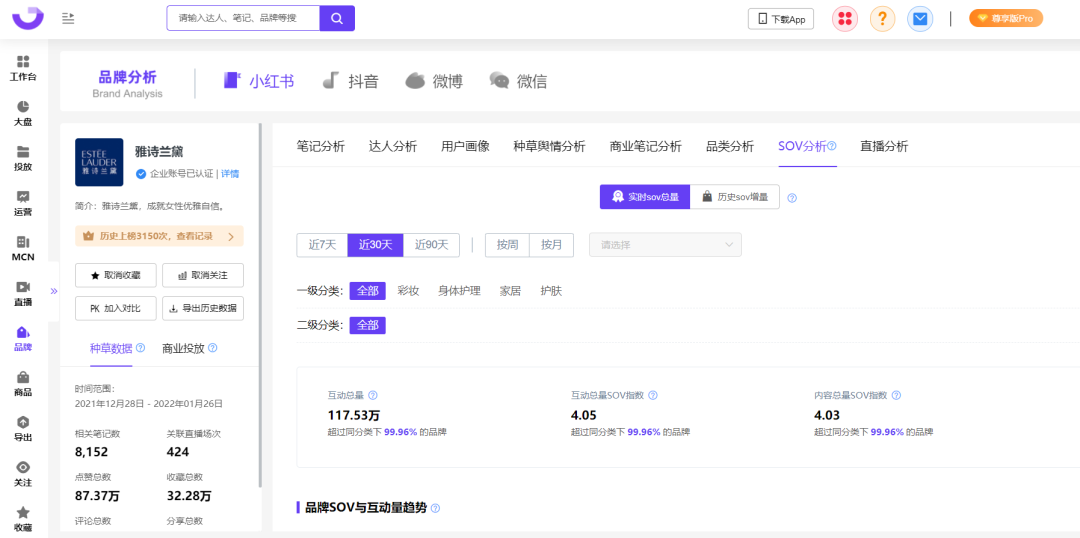
Task: Open the 达人分析 tab
Action: 393,146
